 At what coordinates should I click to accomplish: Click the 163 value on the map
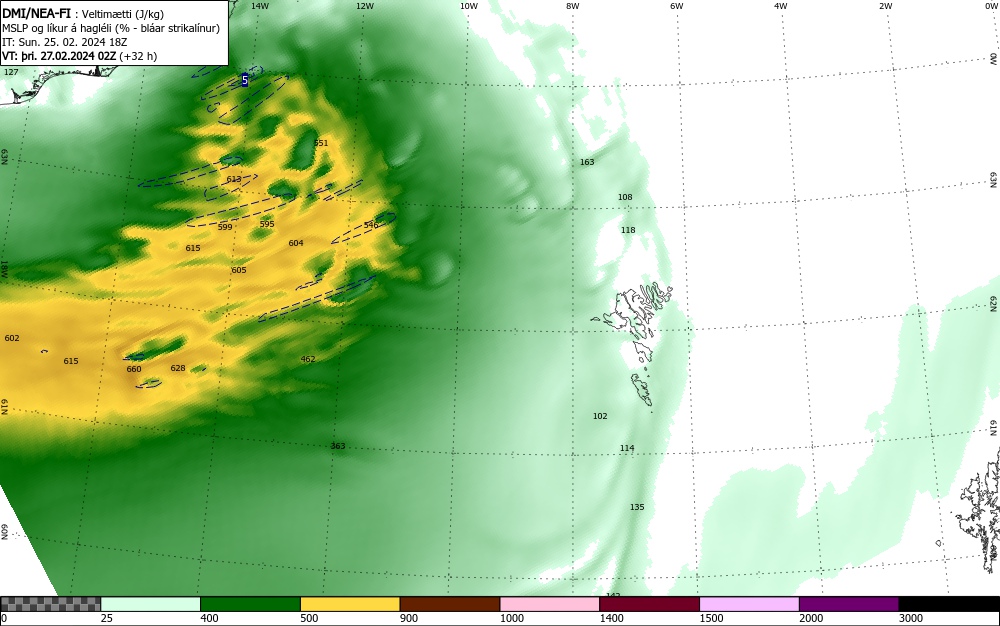pyautogui.click(x=587, y=162)
